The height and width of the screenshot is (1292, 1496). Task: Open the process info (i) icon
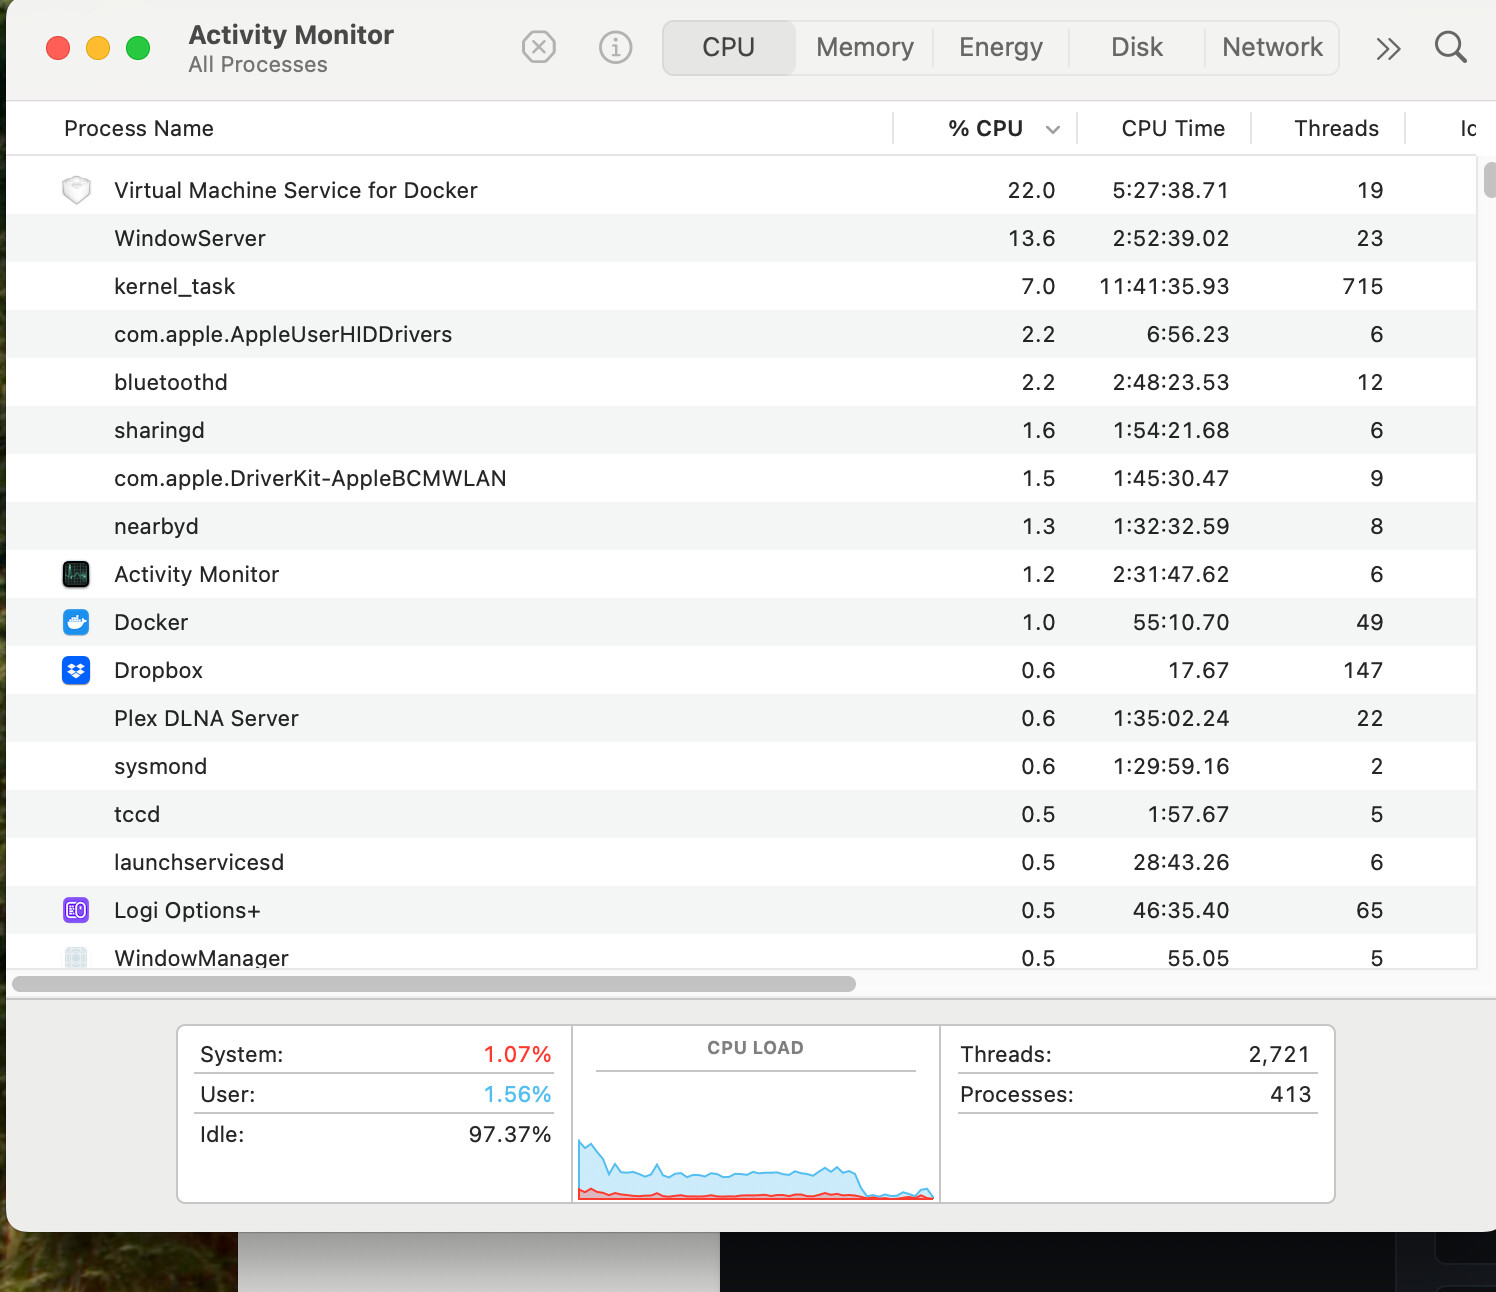pos(615,47)
